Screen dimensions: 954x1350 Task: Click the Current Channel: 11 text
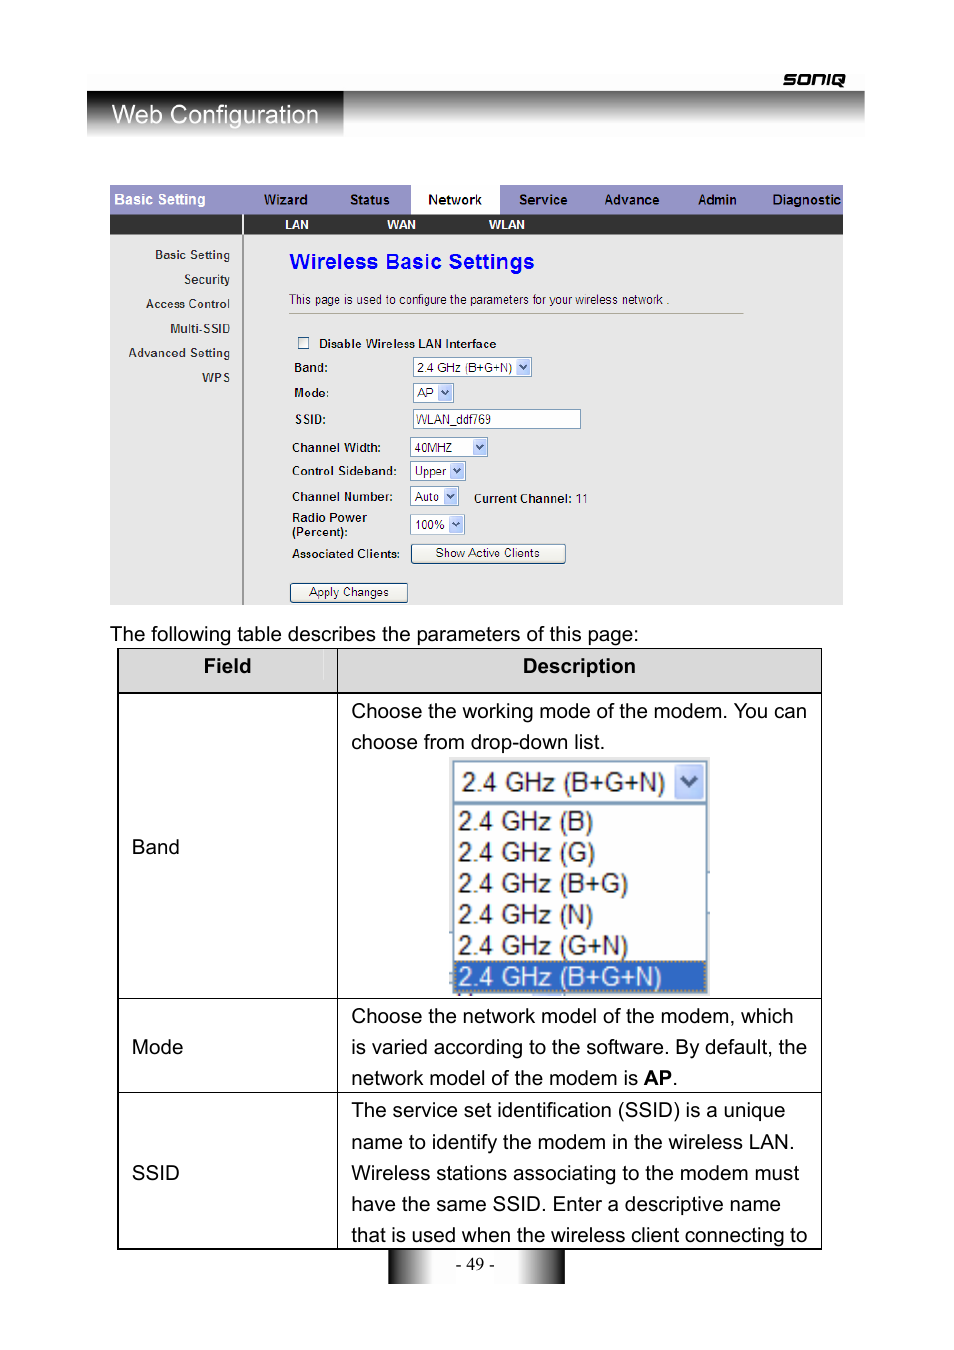click(x=531, y=499)
